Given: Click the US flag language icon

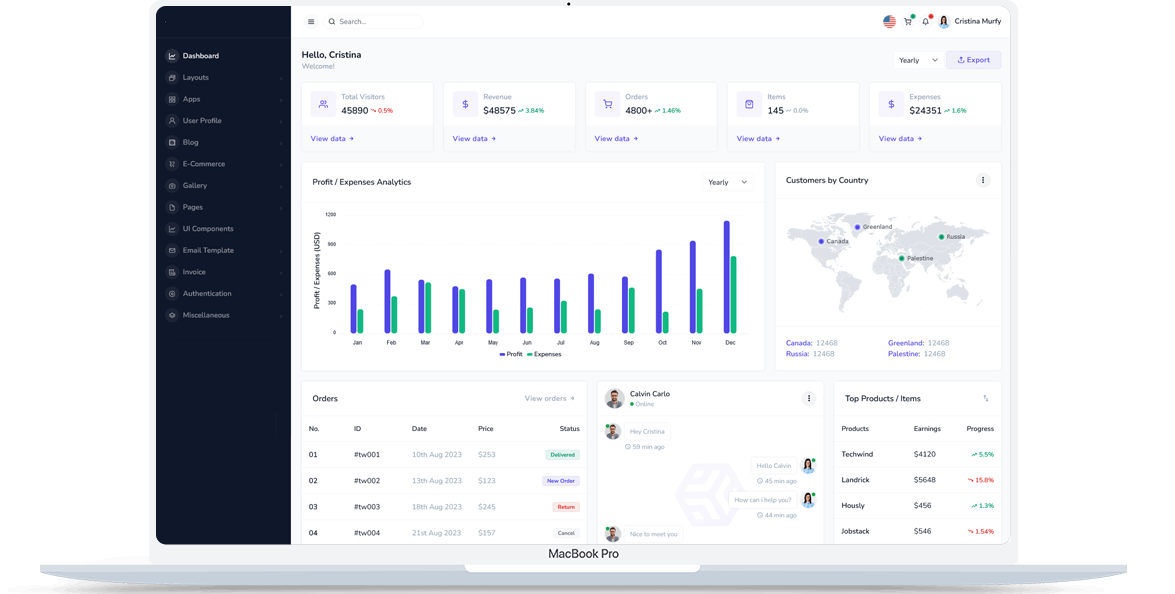Looking at the screenshot, I should [x=889, y=21].
